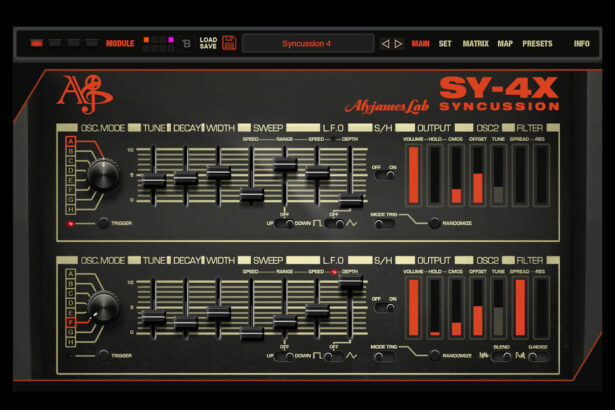
Task: Open the SET tab
Action: [x=445, y=44]
